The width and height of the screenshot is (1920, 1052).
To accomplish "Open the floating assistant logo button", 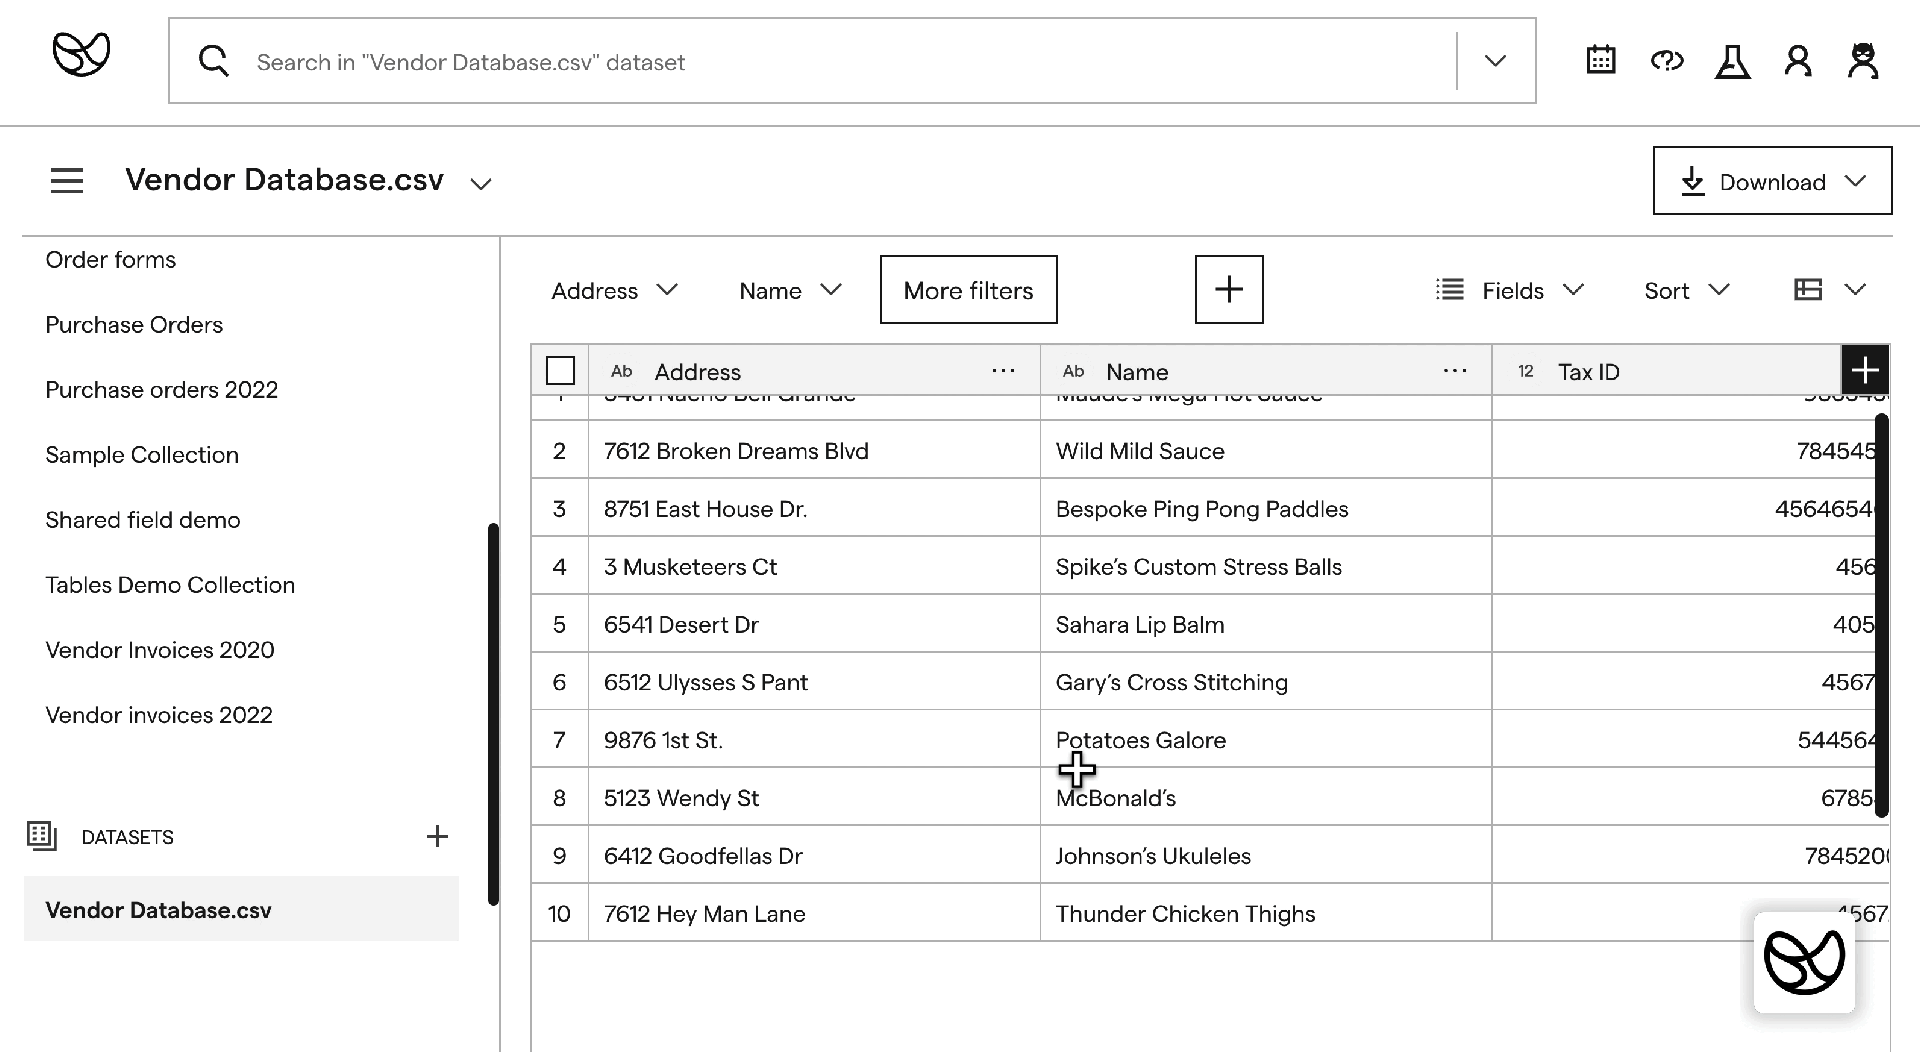I will coord(1804,962).
